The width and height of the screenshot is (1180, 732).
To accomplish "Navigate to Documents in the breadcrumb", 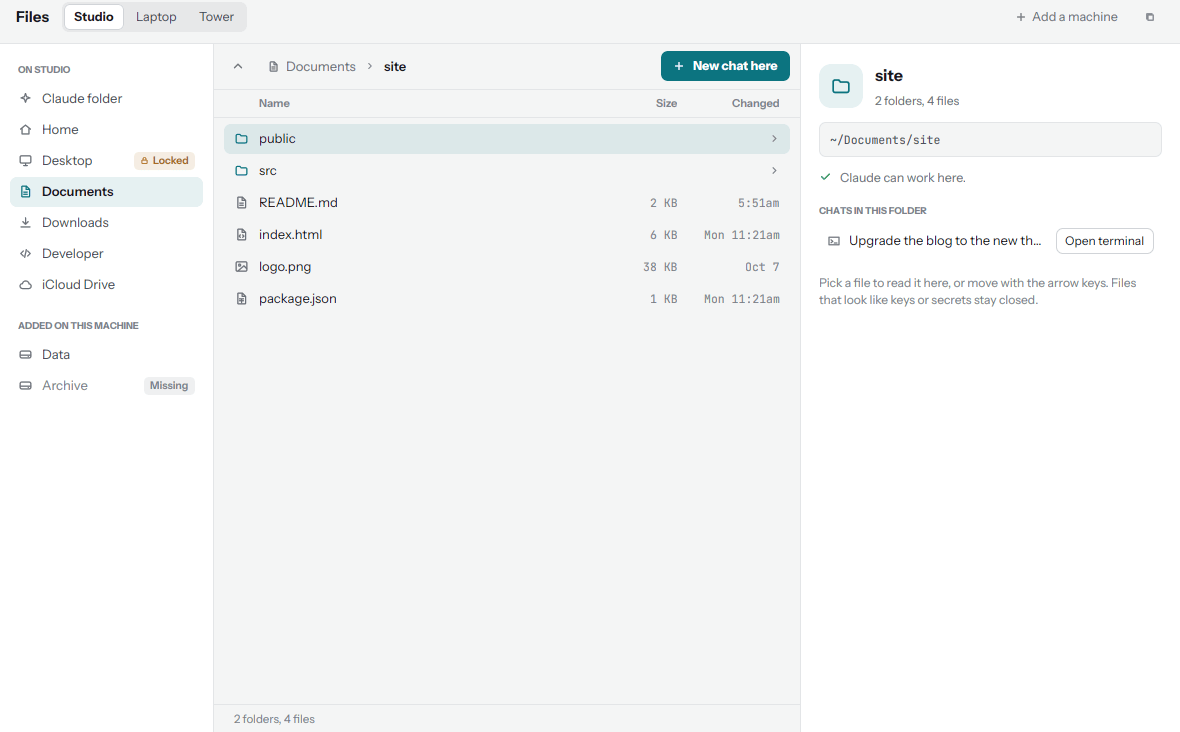I will click(x=321, y=66).
